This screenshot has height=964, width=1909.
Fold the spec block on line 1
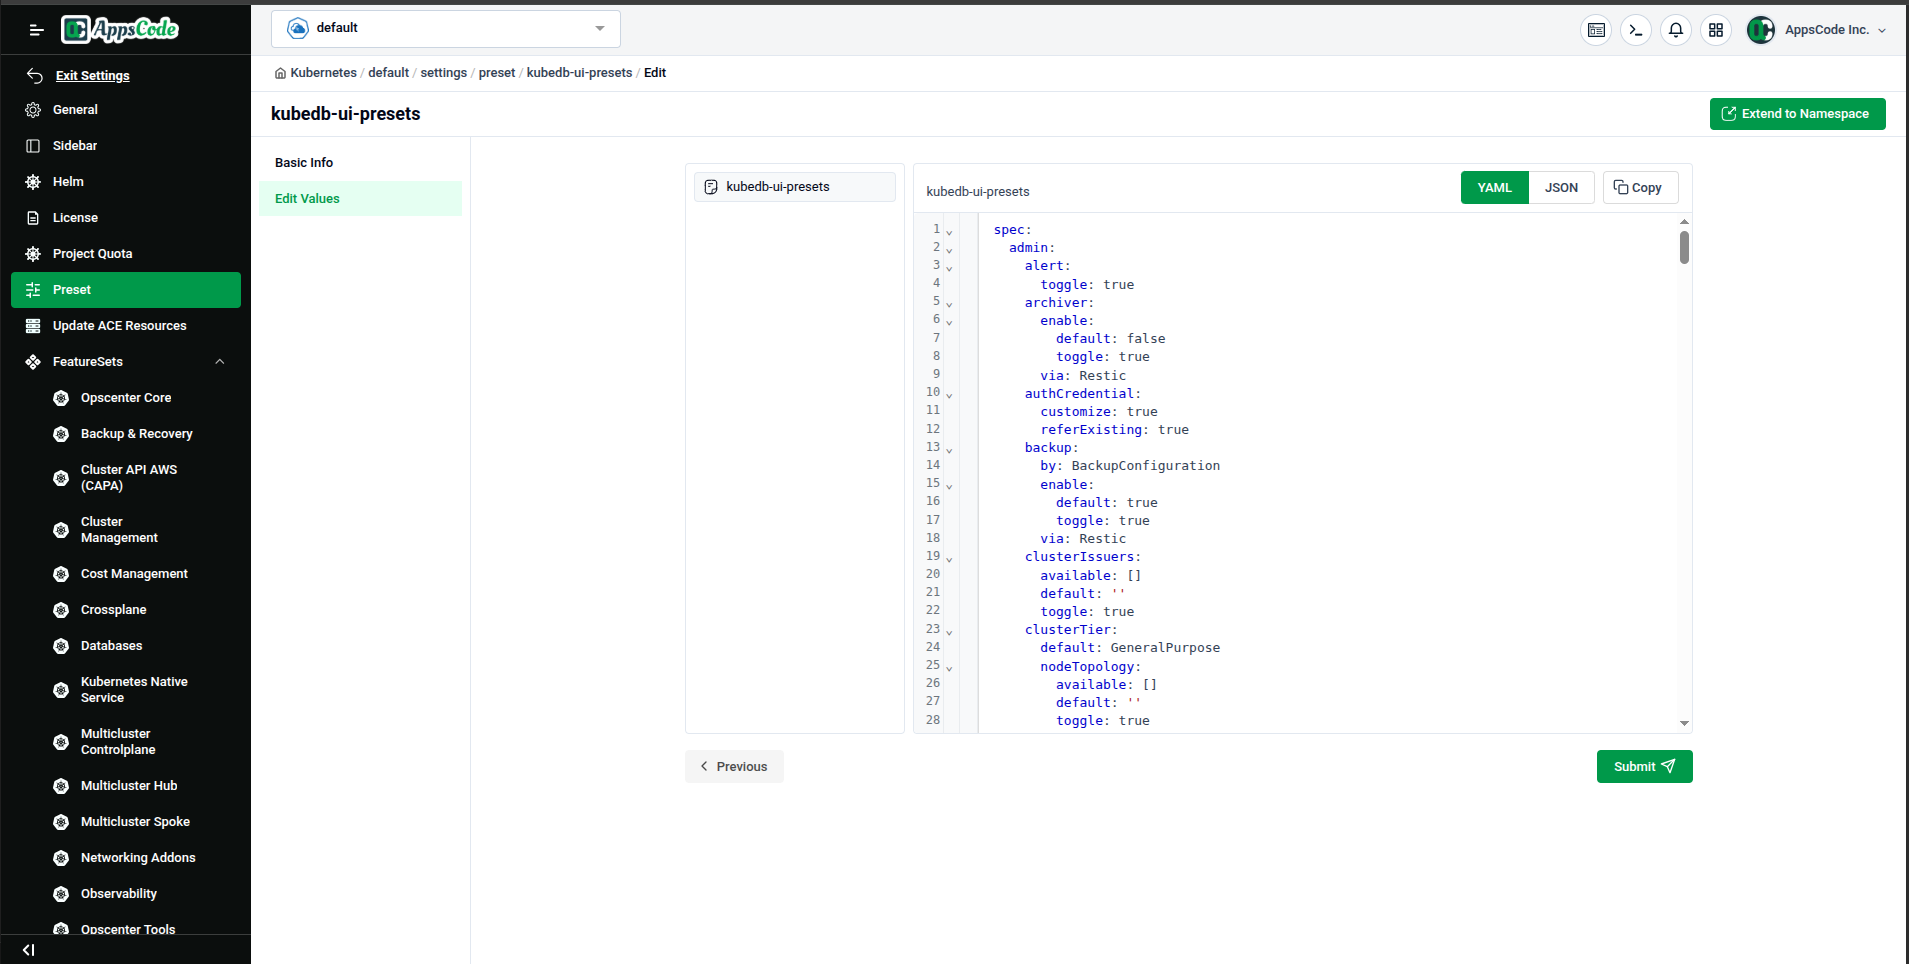tap(950, 229)
